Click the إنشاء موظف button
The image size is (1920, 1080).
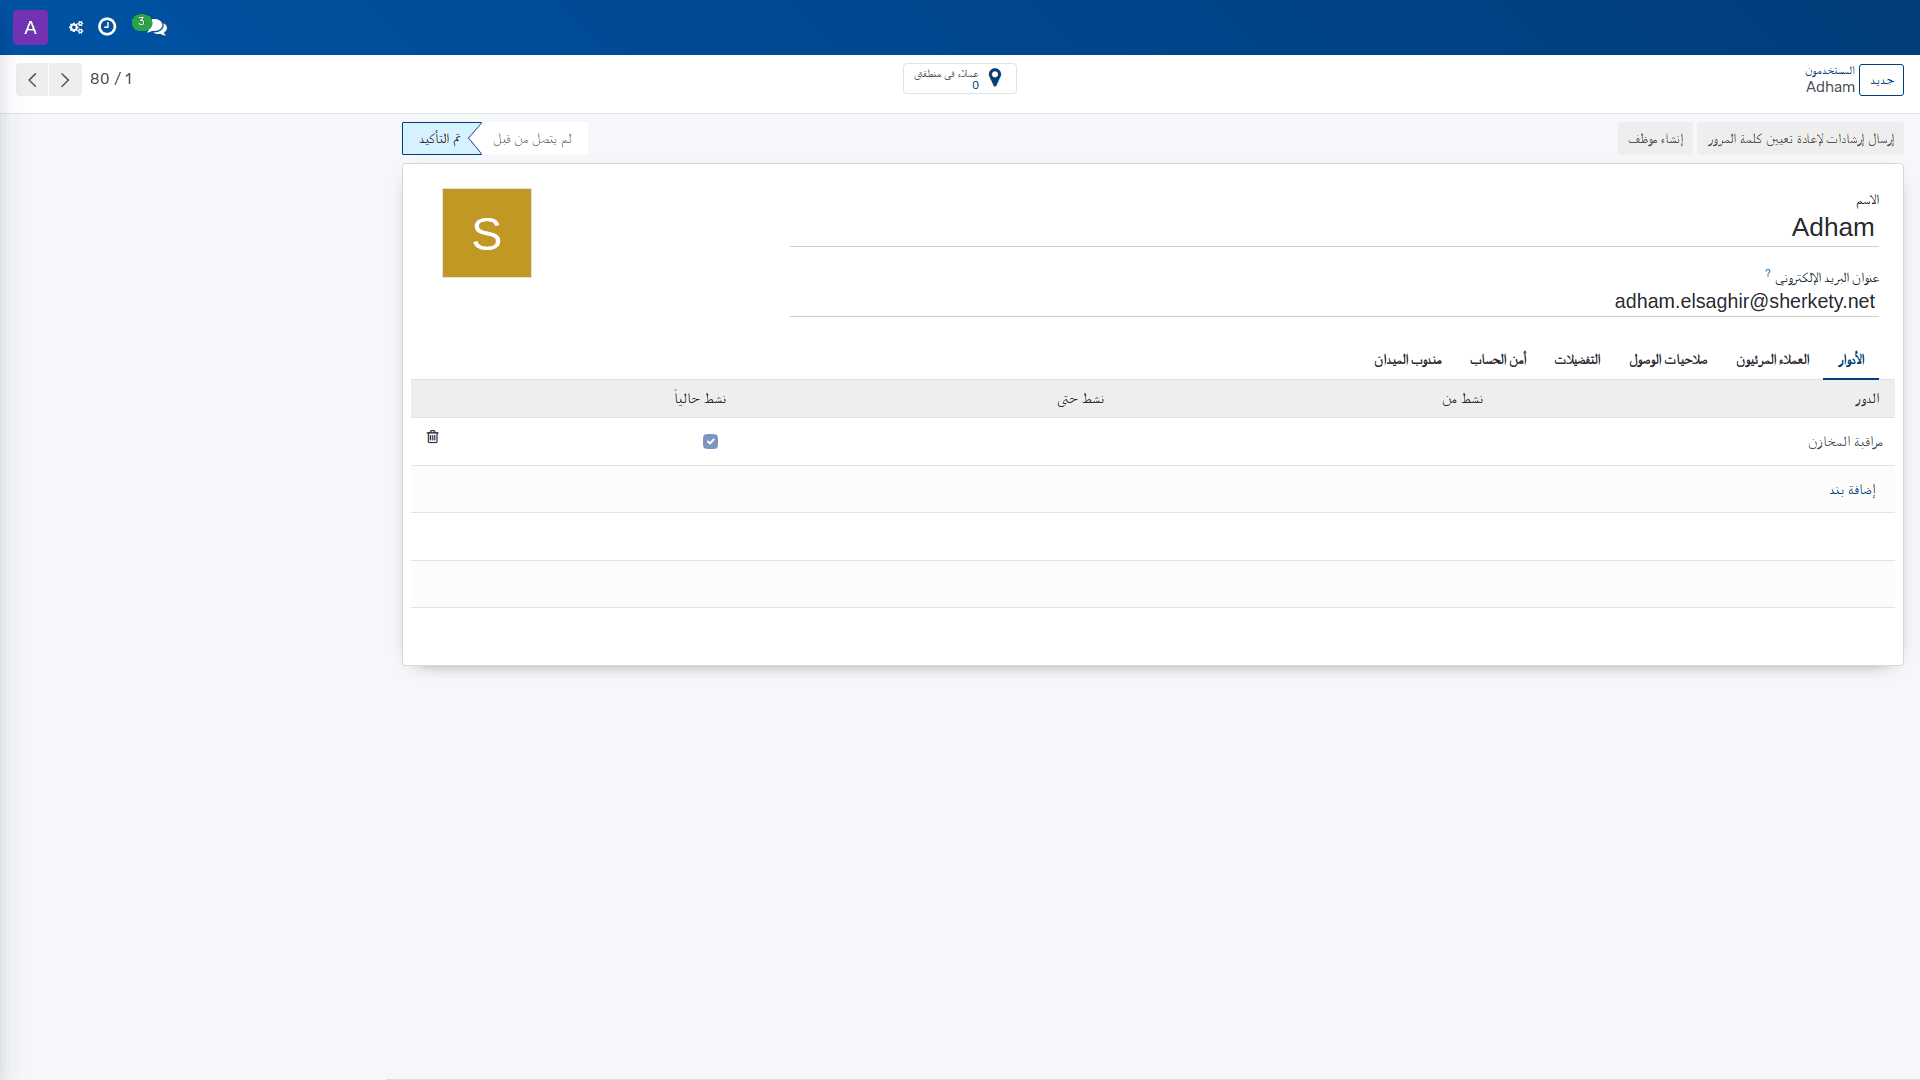[x=1655, y=139]
